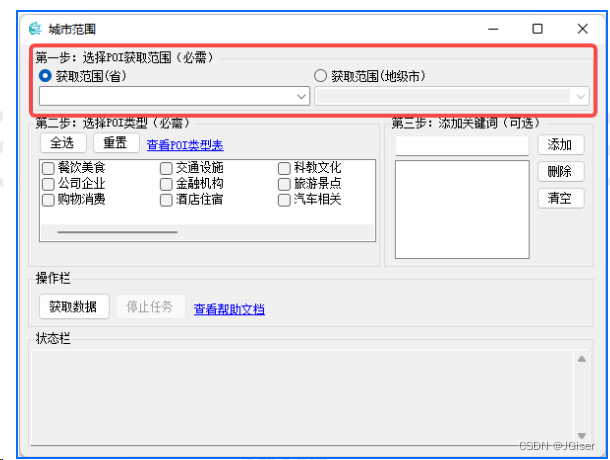This screenshot has height=460, width=610.
Task: Open the 查看POI类型表 link
Action: click(185, 145)
